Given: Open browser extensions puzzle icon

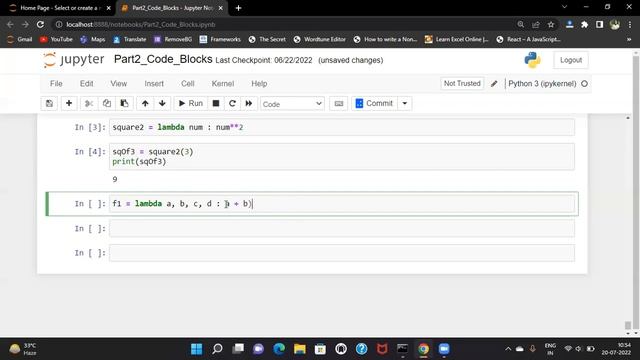Looking at the screenshot, I should click(x=584, y=24).
